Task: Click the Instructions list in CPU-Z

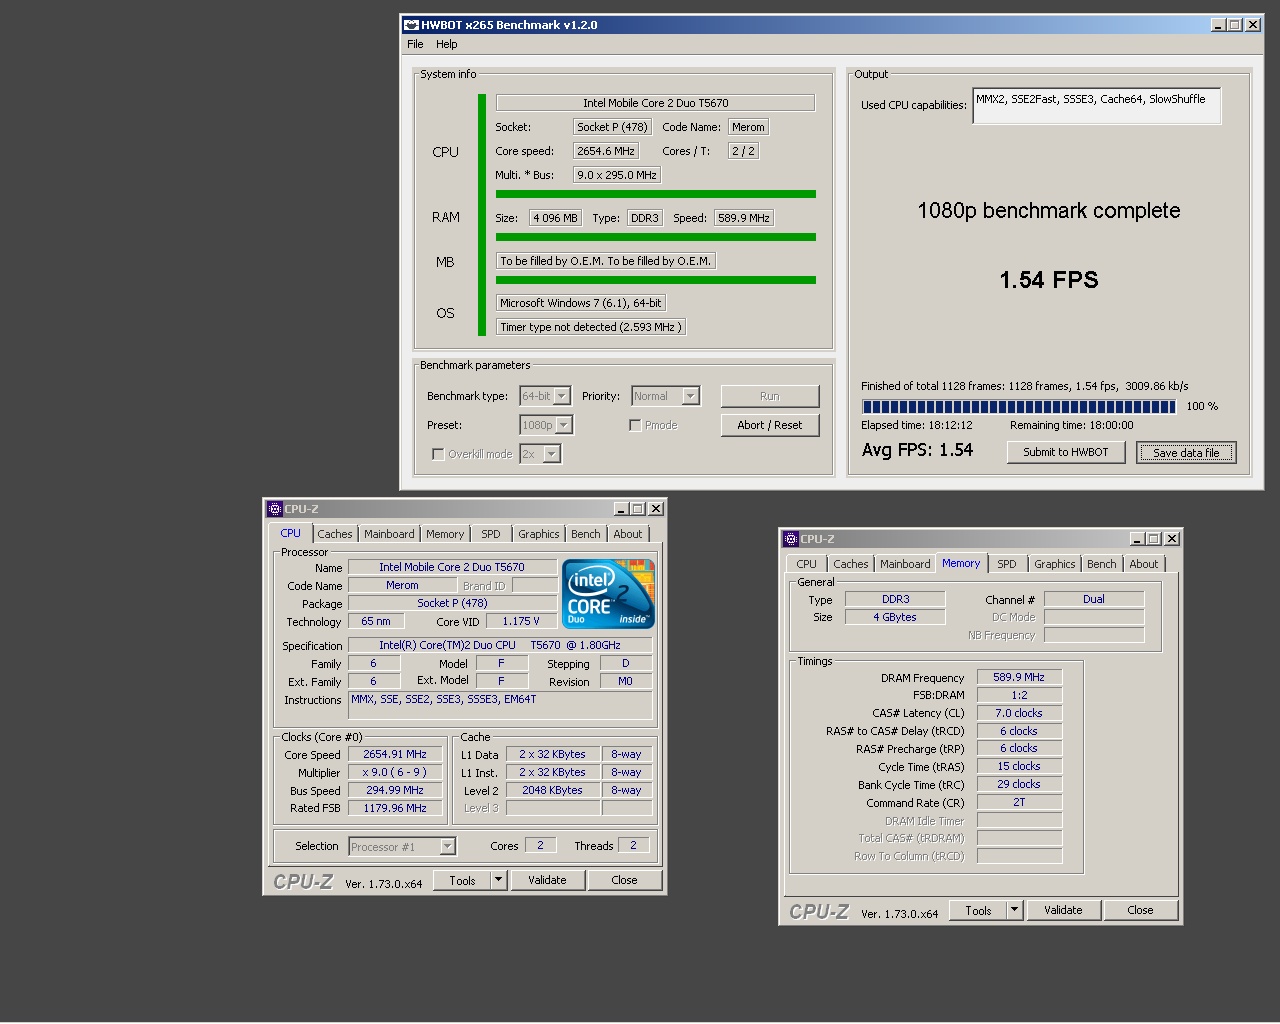Action: pos(500,705)
